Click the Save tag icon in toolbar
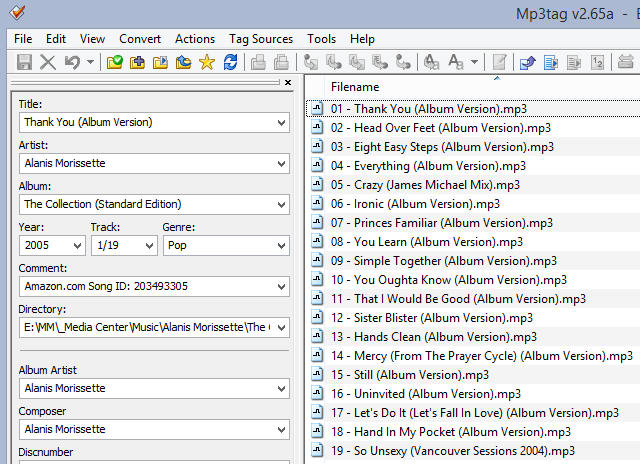The height and width of the screenshot is (464, 640). 24,62
